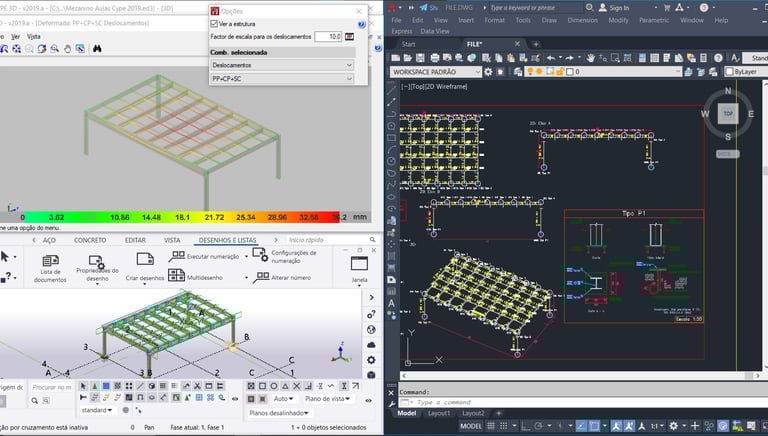
Task: Select the AutoCAD Pan hand tool
Action: [x=591, y=58]
